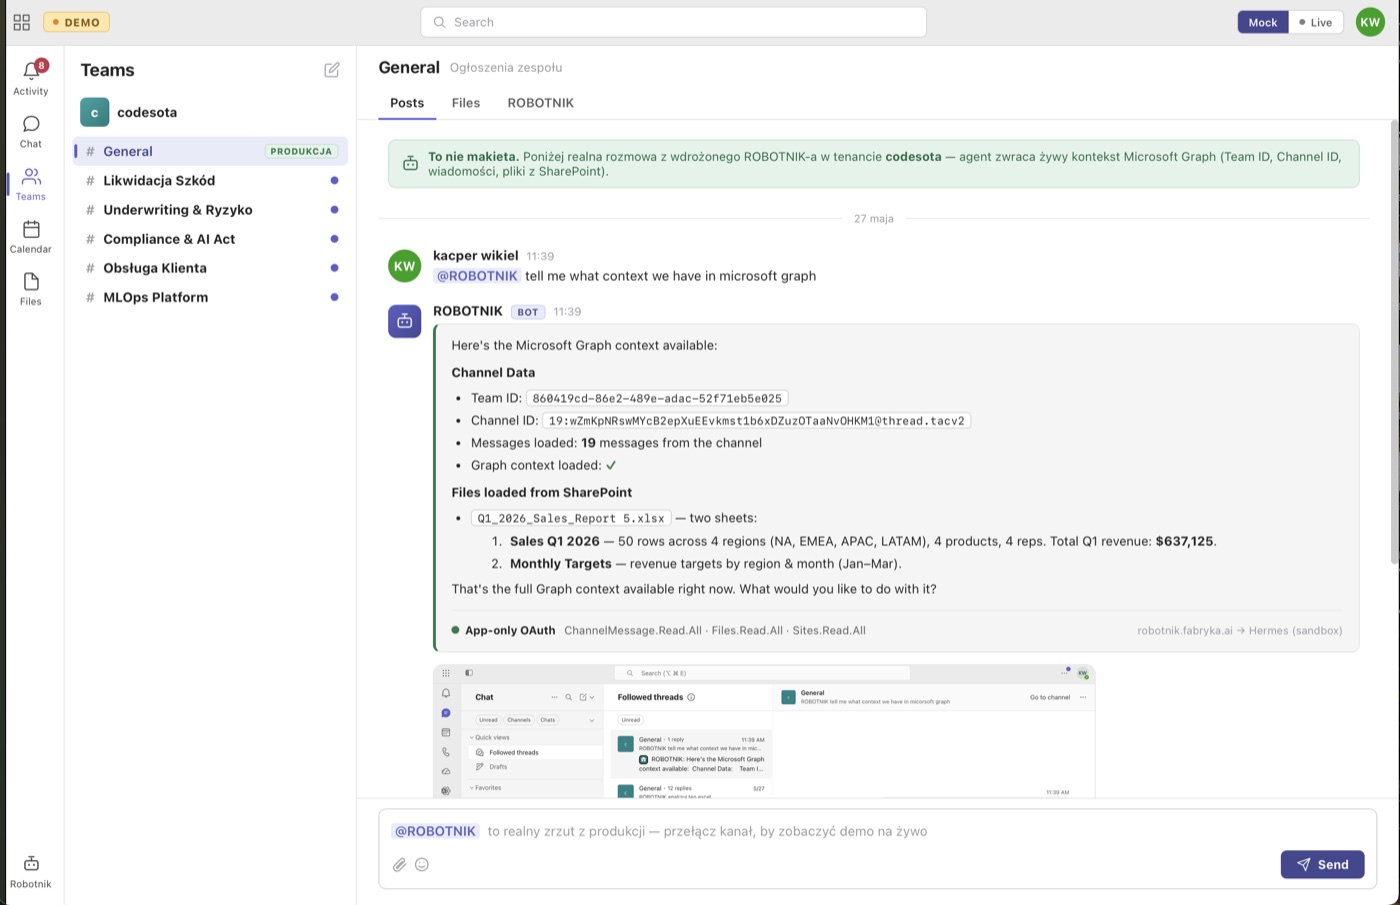Click the Channel ID code value
This screenshot has width=1400, height=905.
click(x=756, y=421)
